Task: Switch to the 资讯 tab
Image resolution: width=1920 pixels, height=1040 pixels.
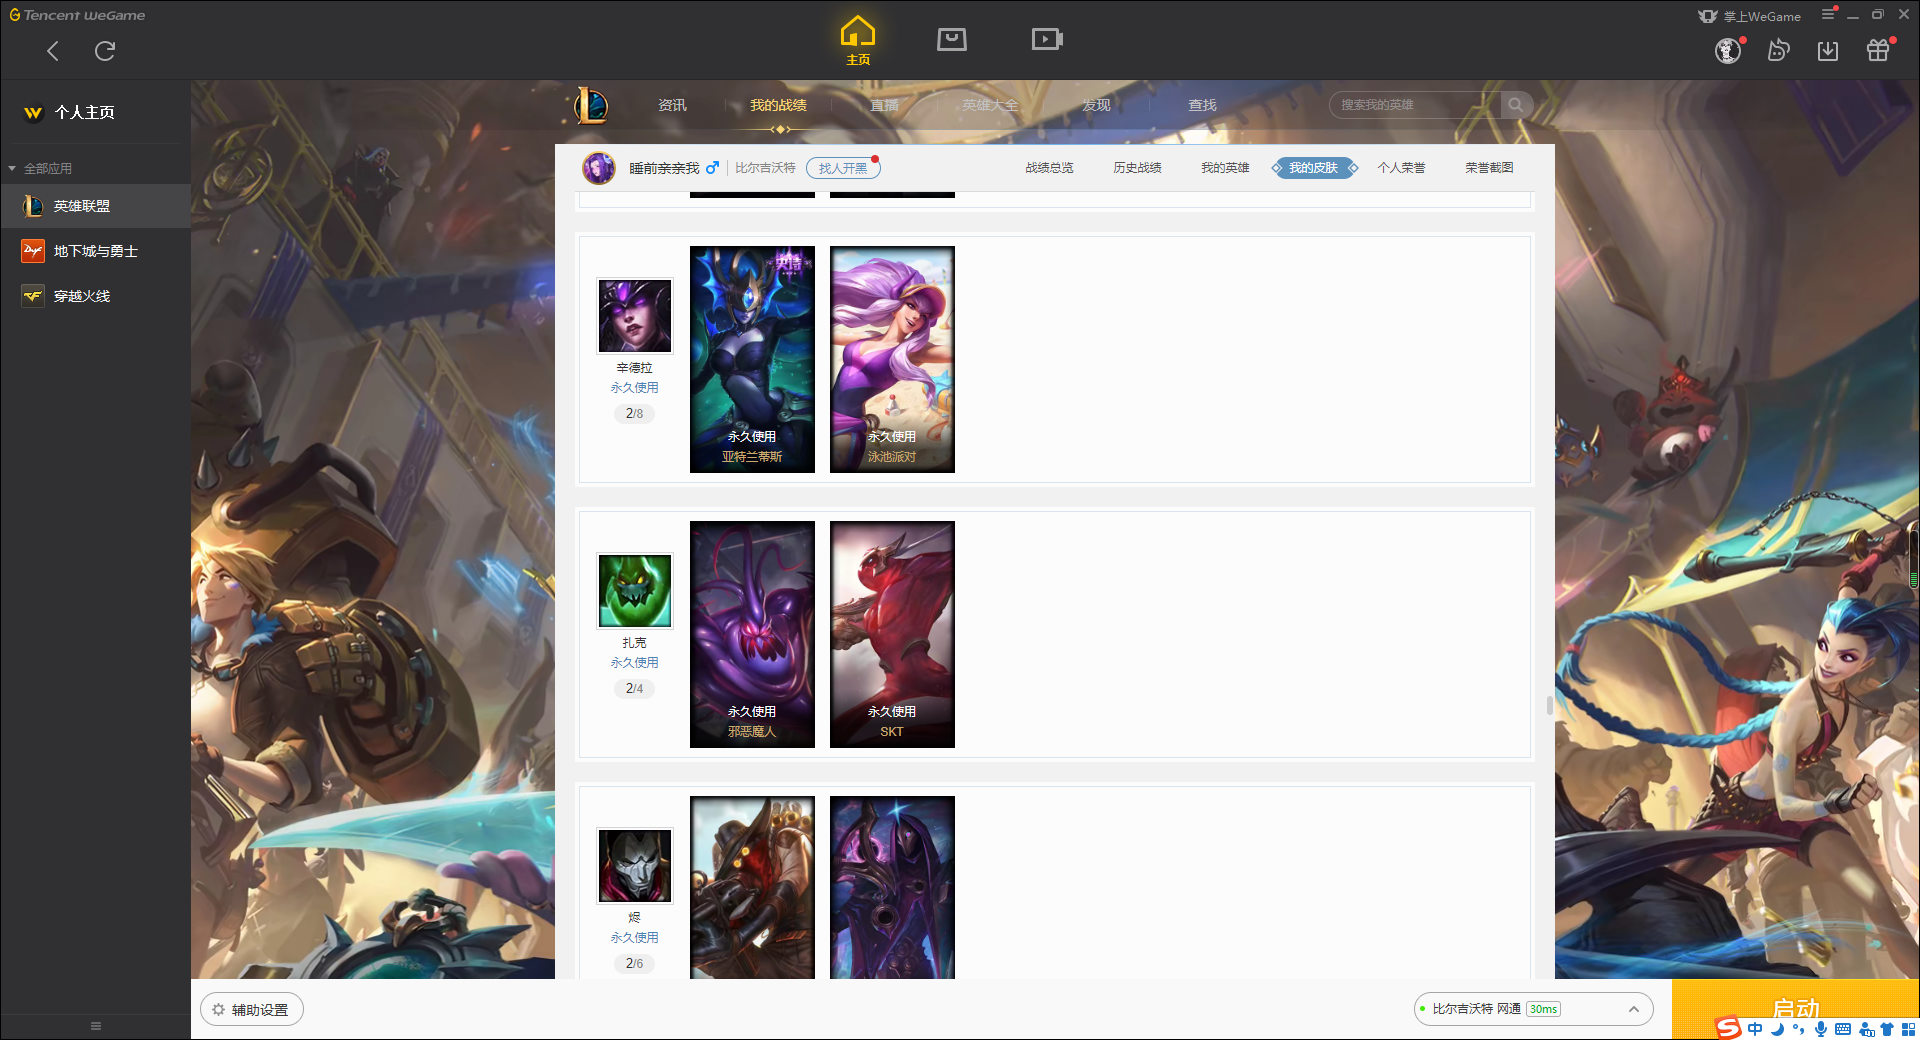Action: point(672,105)
